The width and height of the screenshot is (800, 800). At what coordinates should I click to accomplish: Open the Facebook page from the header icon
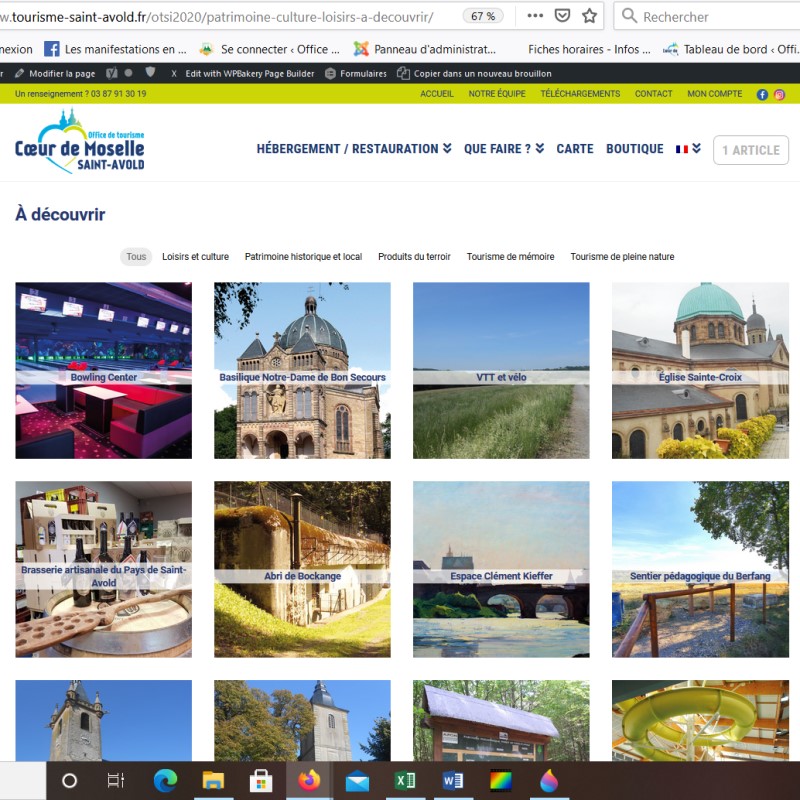pyautogui.click(x=763, y=94)
